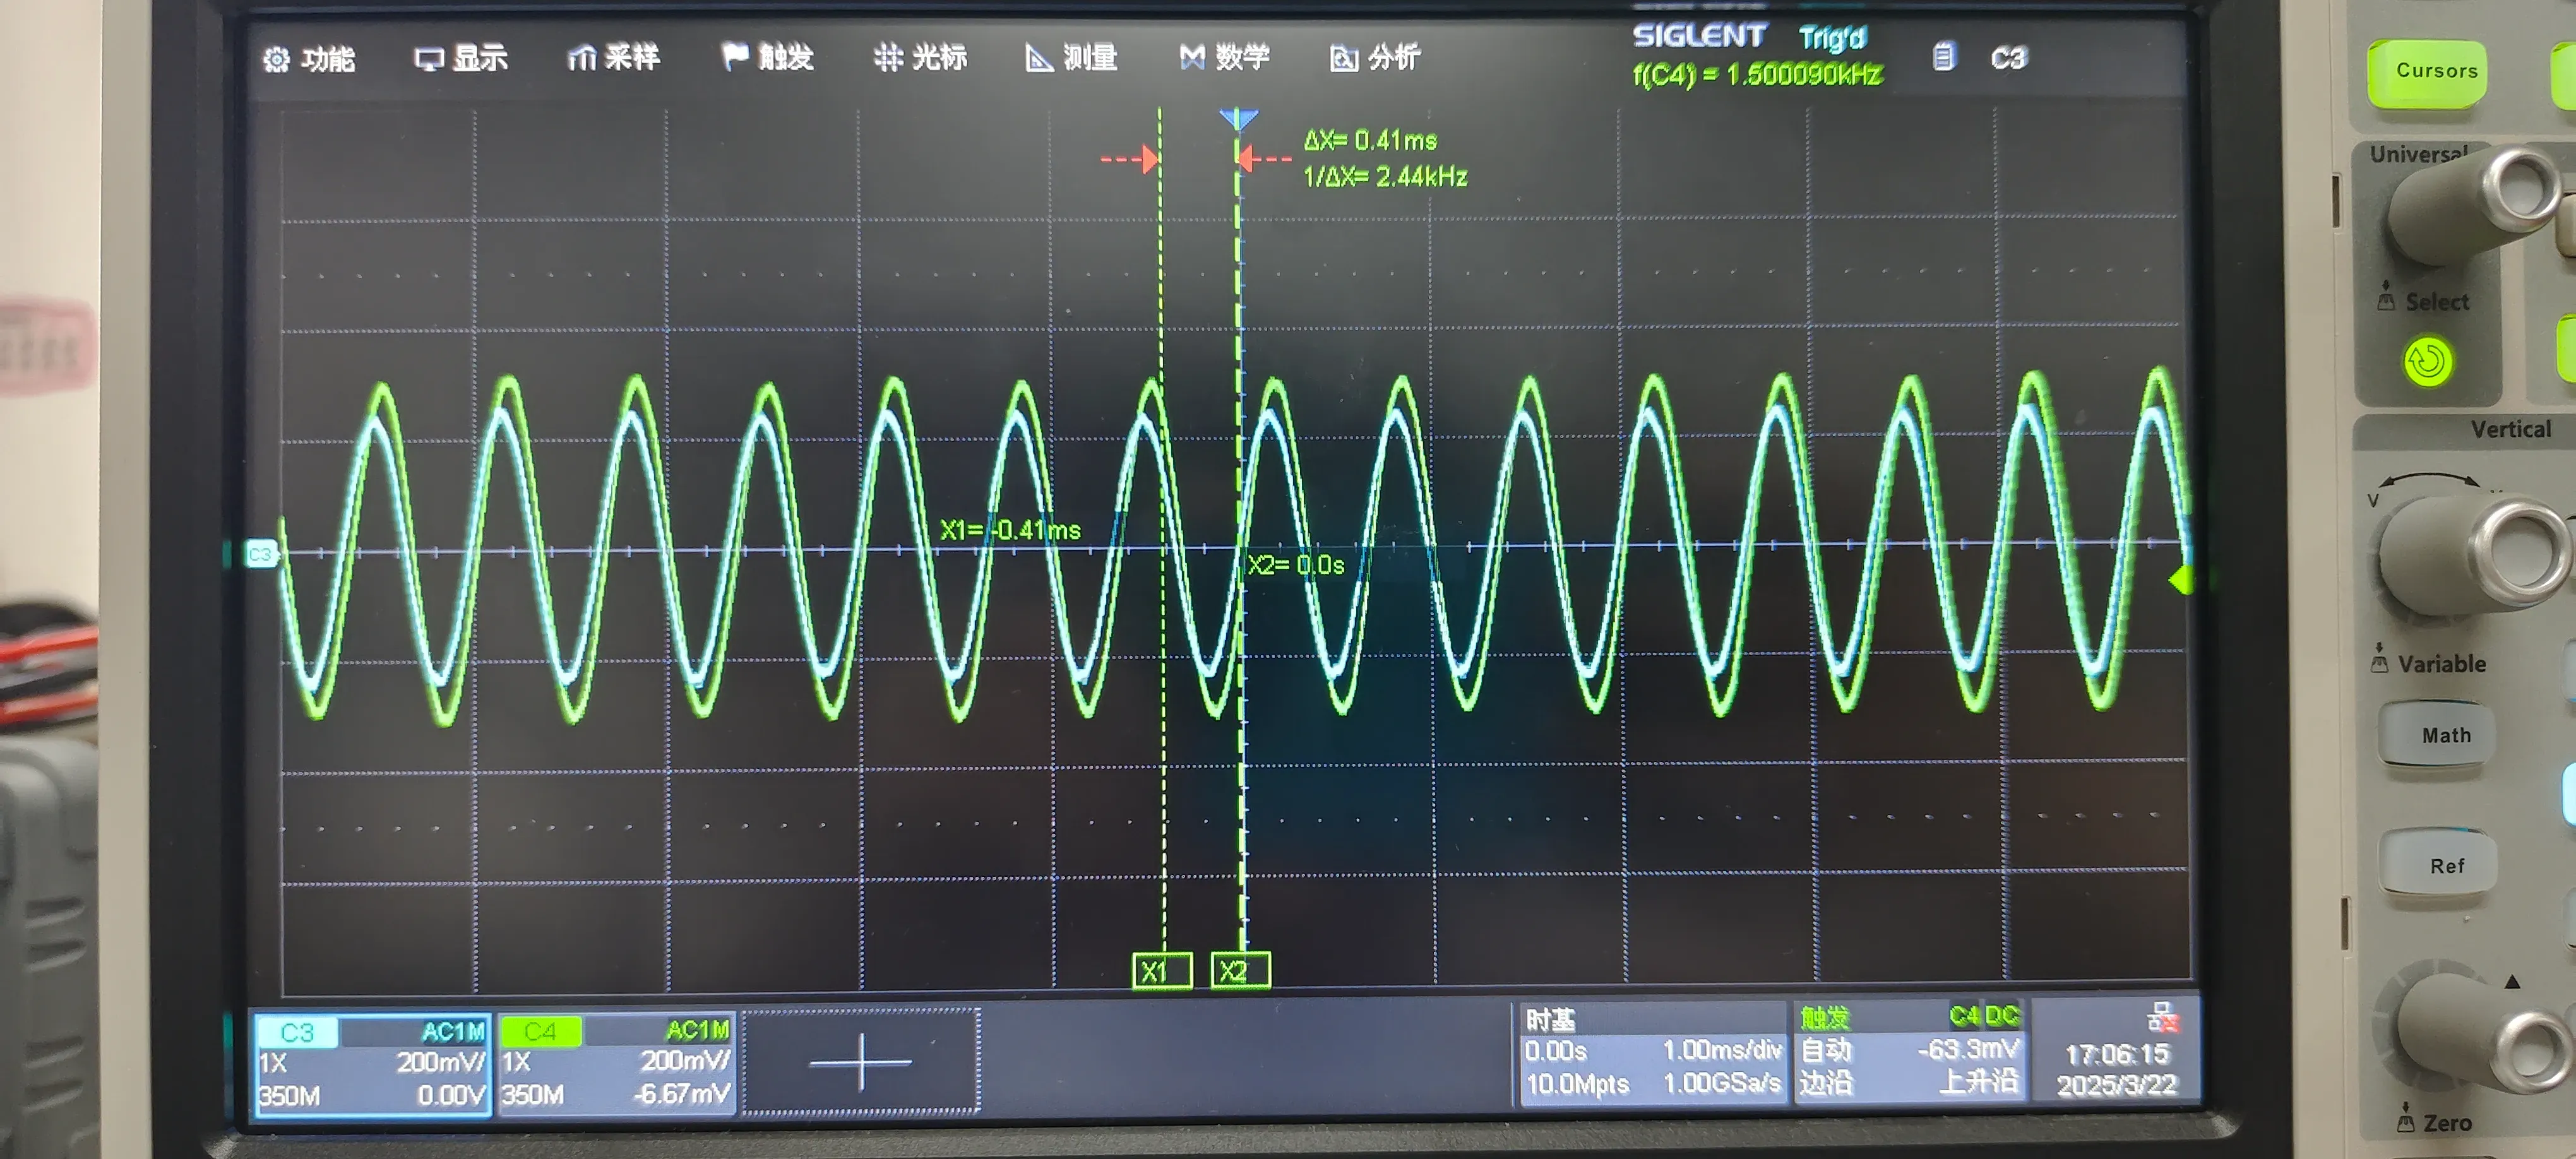The image size is (2576, 1159).
Task: Click the memory icon beside C3 label
Action: pos(1943,57)
